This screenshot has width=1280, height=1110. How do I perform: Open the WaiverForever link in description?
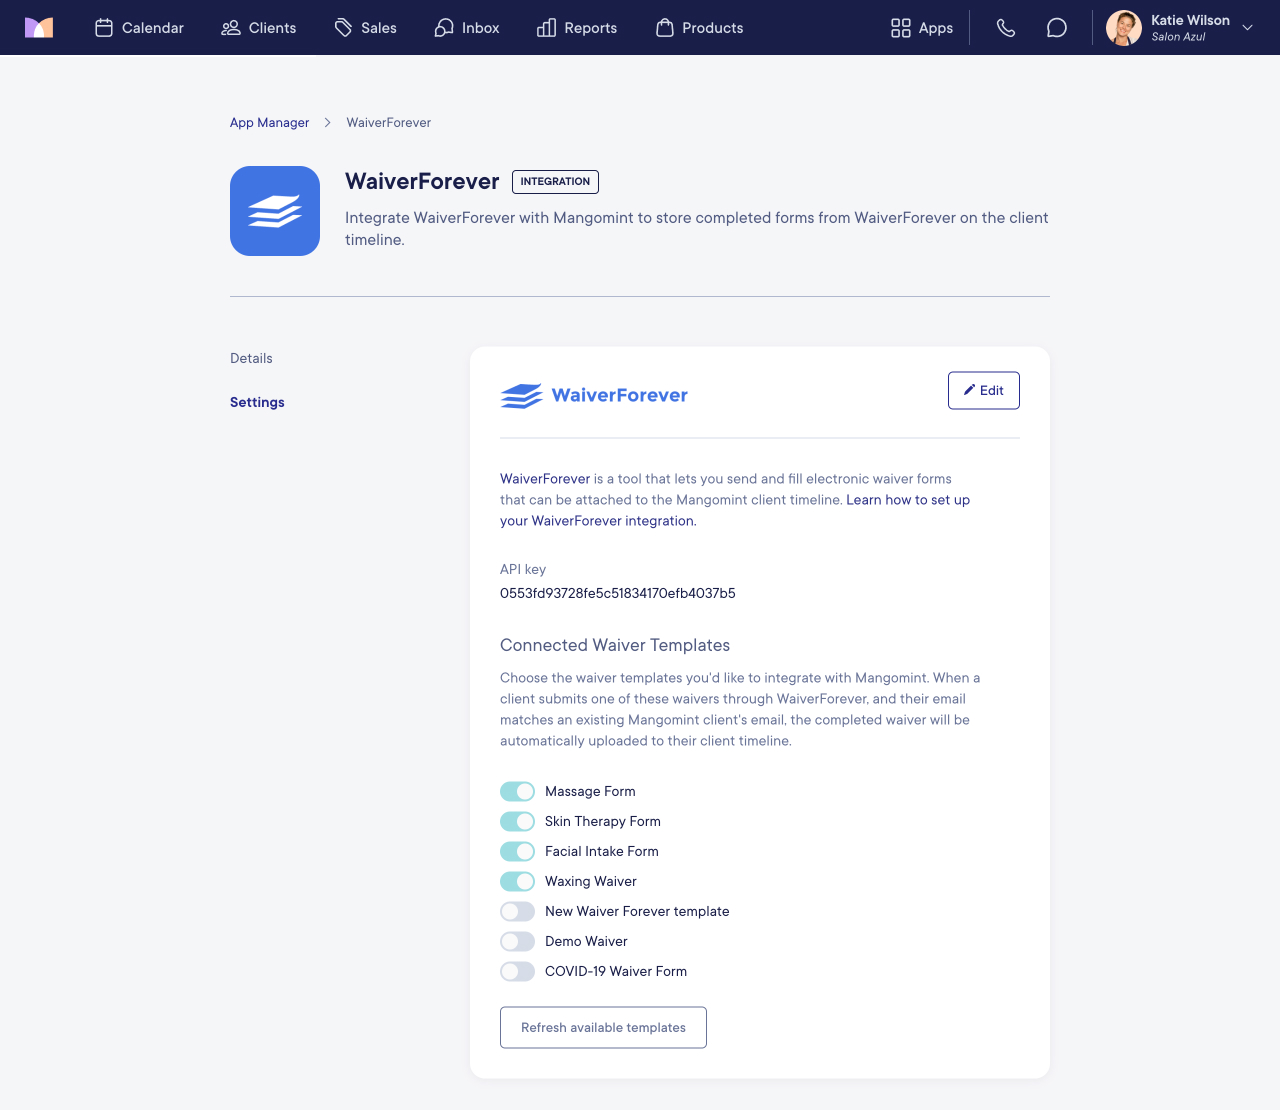click(x=545, y=479)
